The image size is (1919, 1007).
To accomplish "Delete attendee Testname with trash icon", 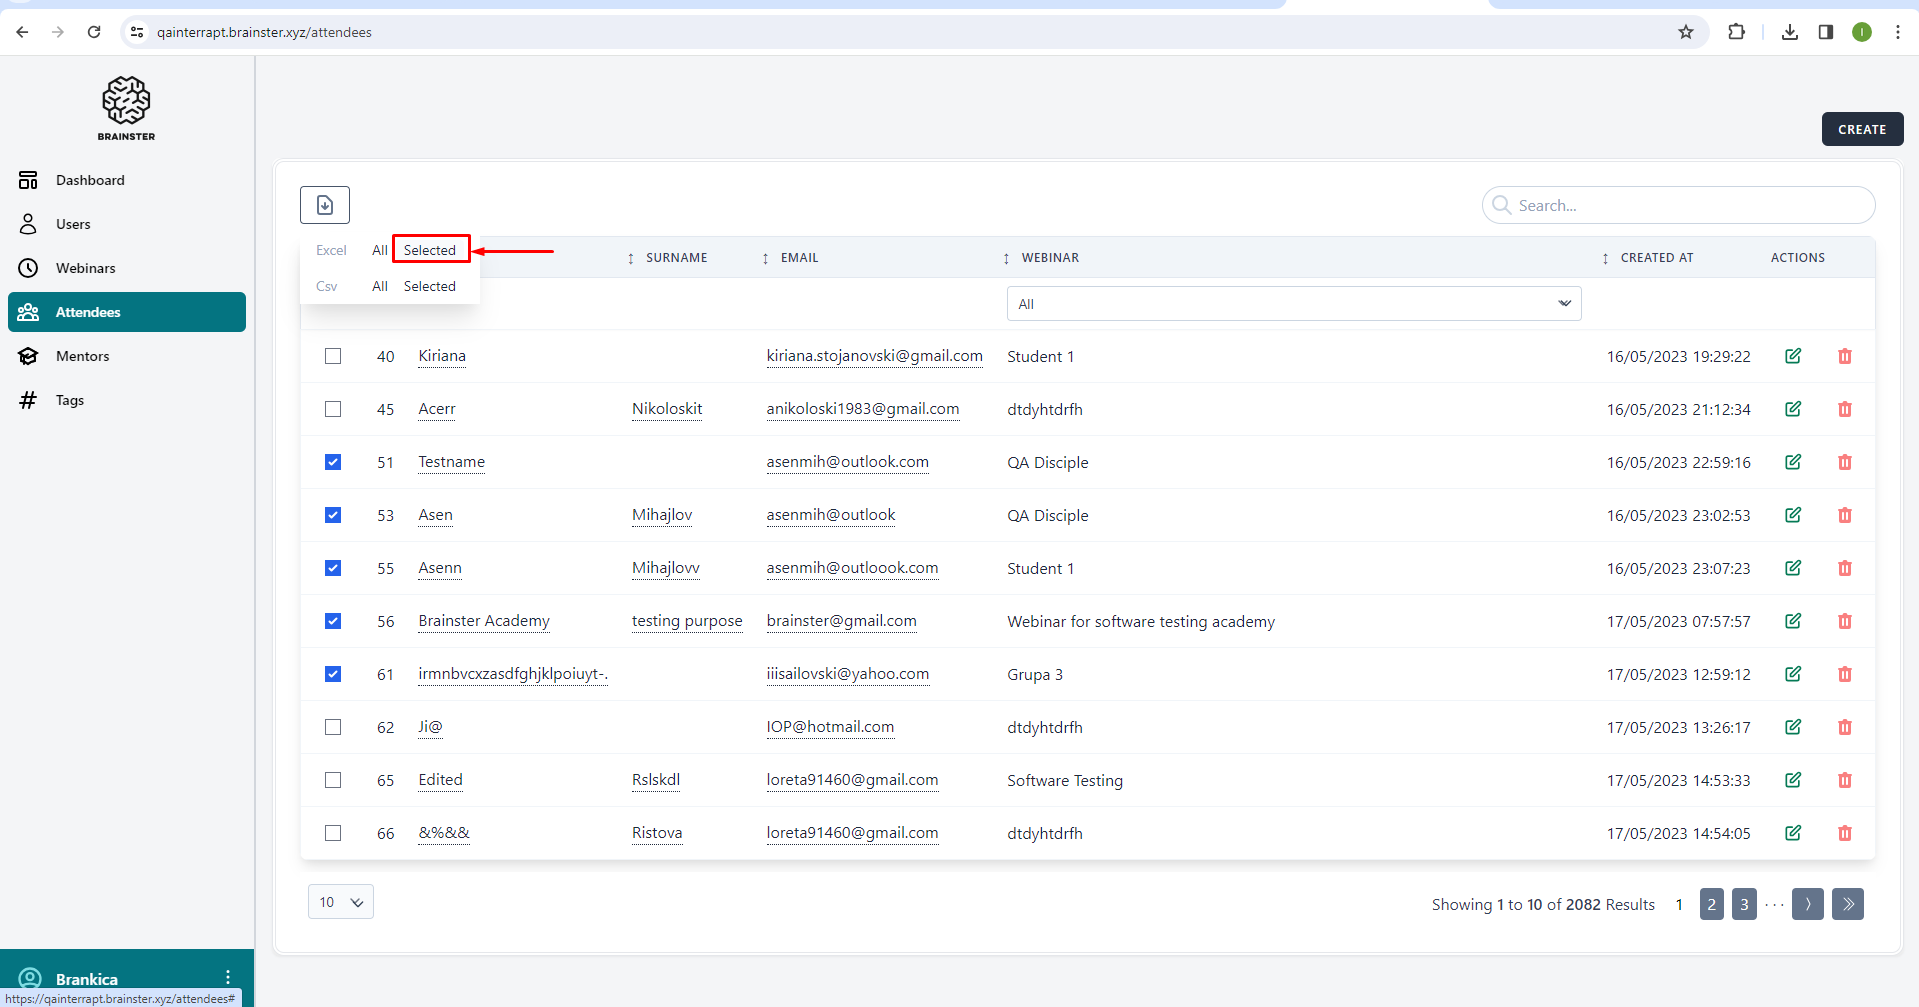I will coord(1845,462).
